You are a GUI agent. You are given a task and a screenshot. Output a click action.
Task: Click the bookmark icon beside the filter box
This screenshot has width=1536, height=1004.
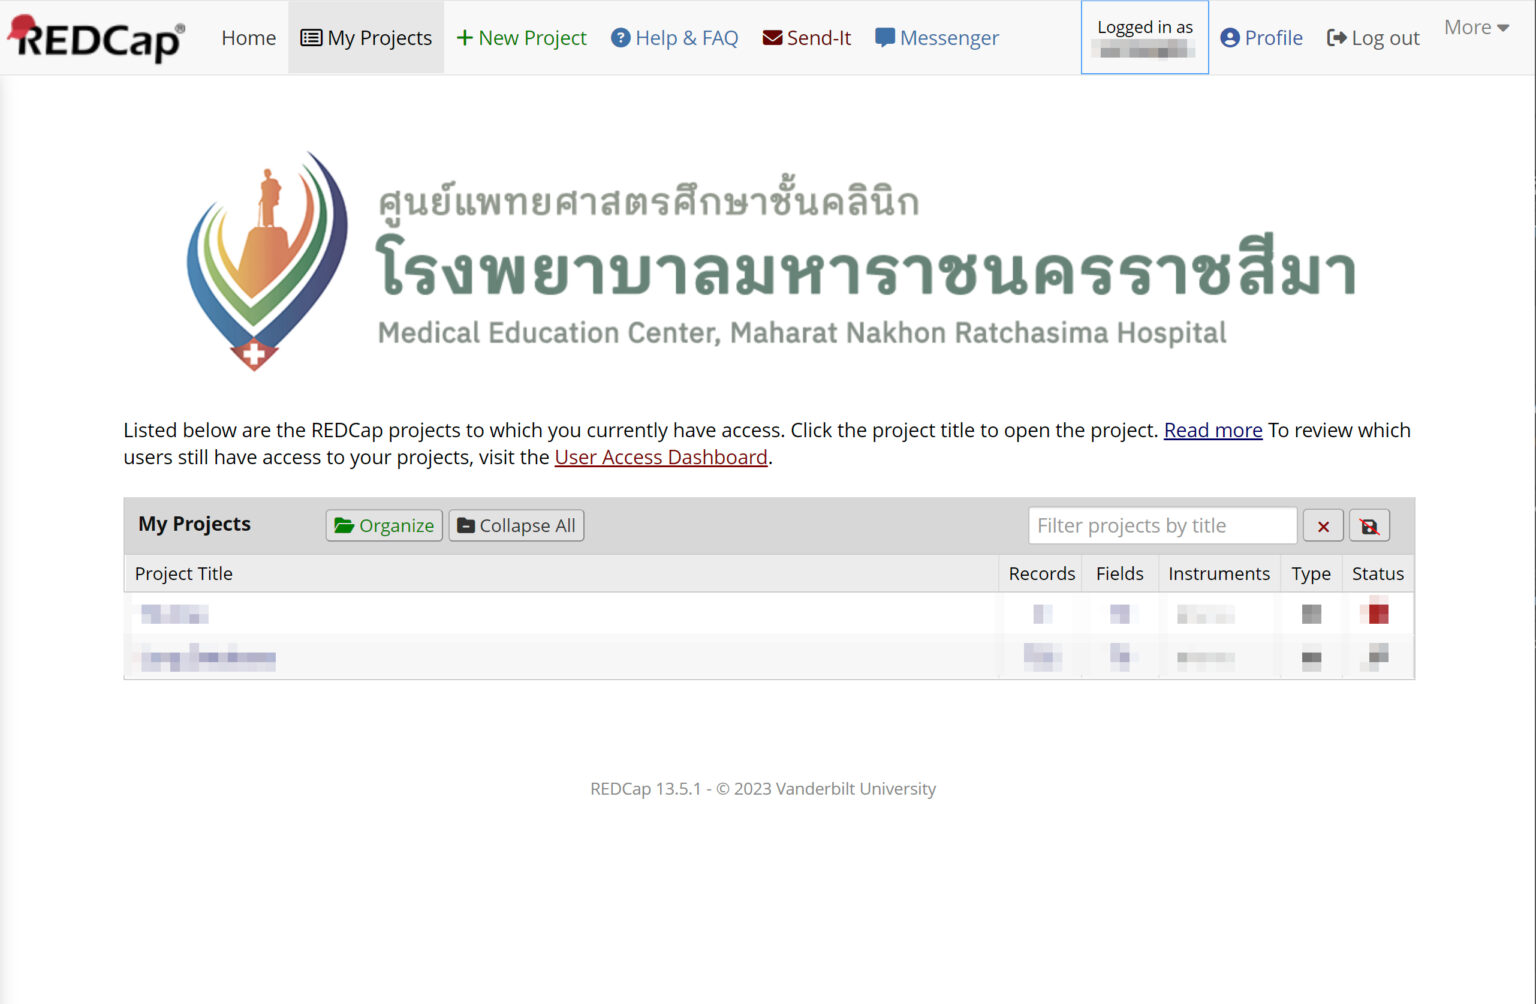pyautogui.click(x=1369, y=525)
